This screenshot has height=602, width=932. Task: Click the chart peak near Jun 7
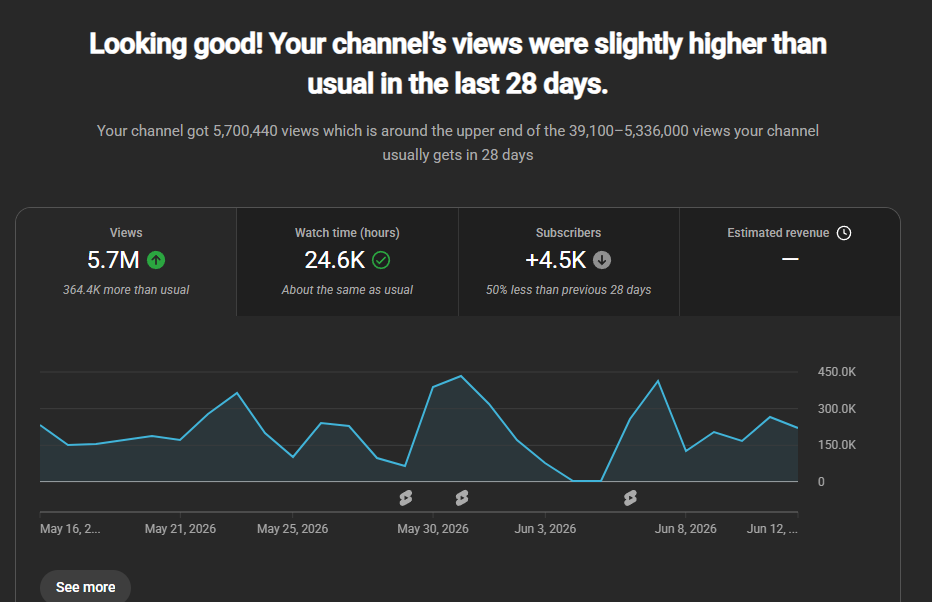coord(658,381)
